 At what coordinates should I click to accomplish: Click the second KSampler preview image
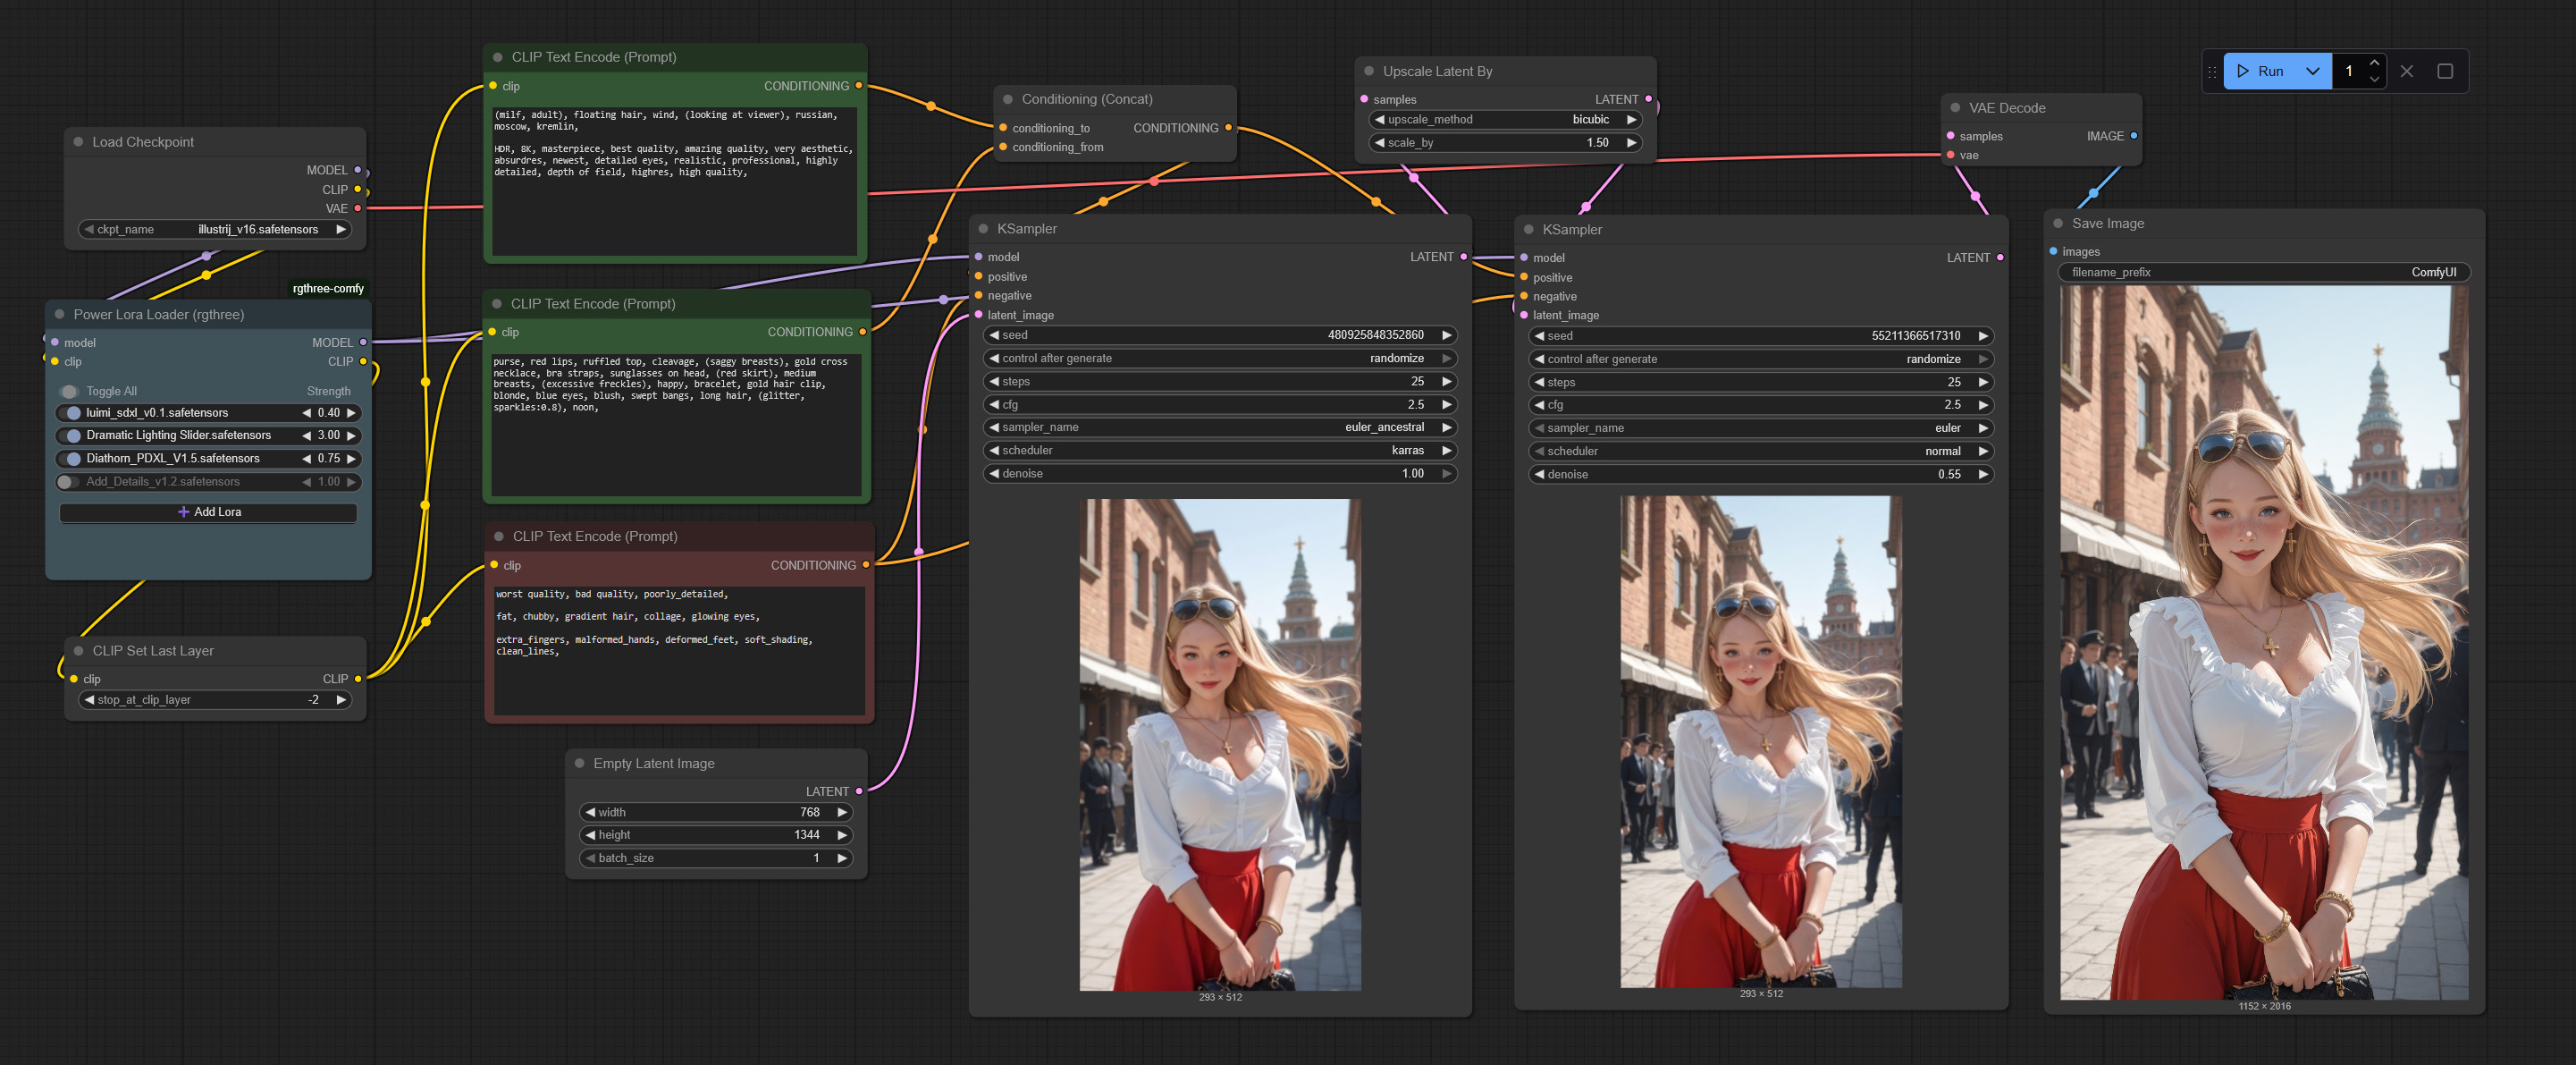[x=1761, y=742]
